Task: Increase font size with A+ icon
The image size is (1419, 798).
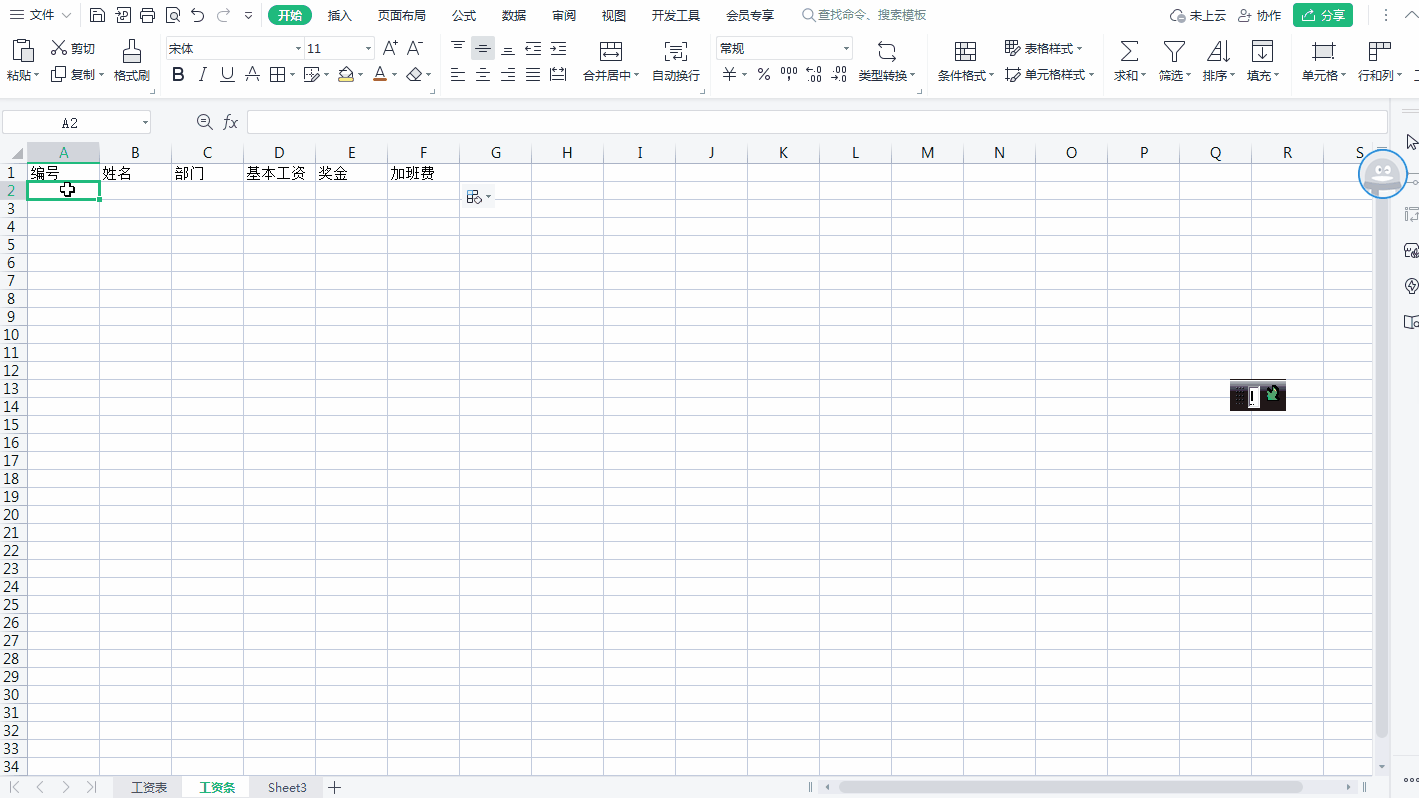Action: point(391,48)
